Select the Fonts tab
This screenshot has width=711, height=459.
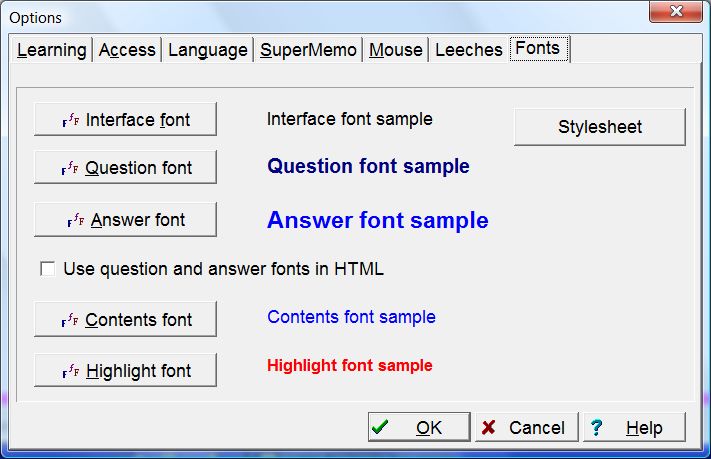tap(538, 48)
